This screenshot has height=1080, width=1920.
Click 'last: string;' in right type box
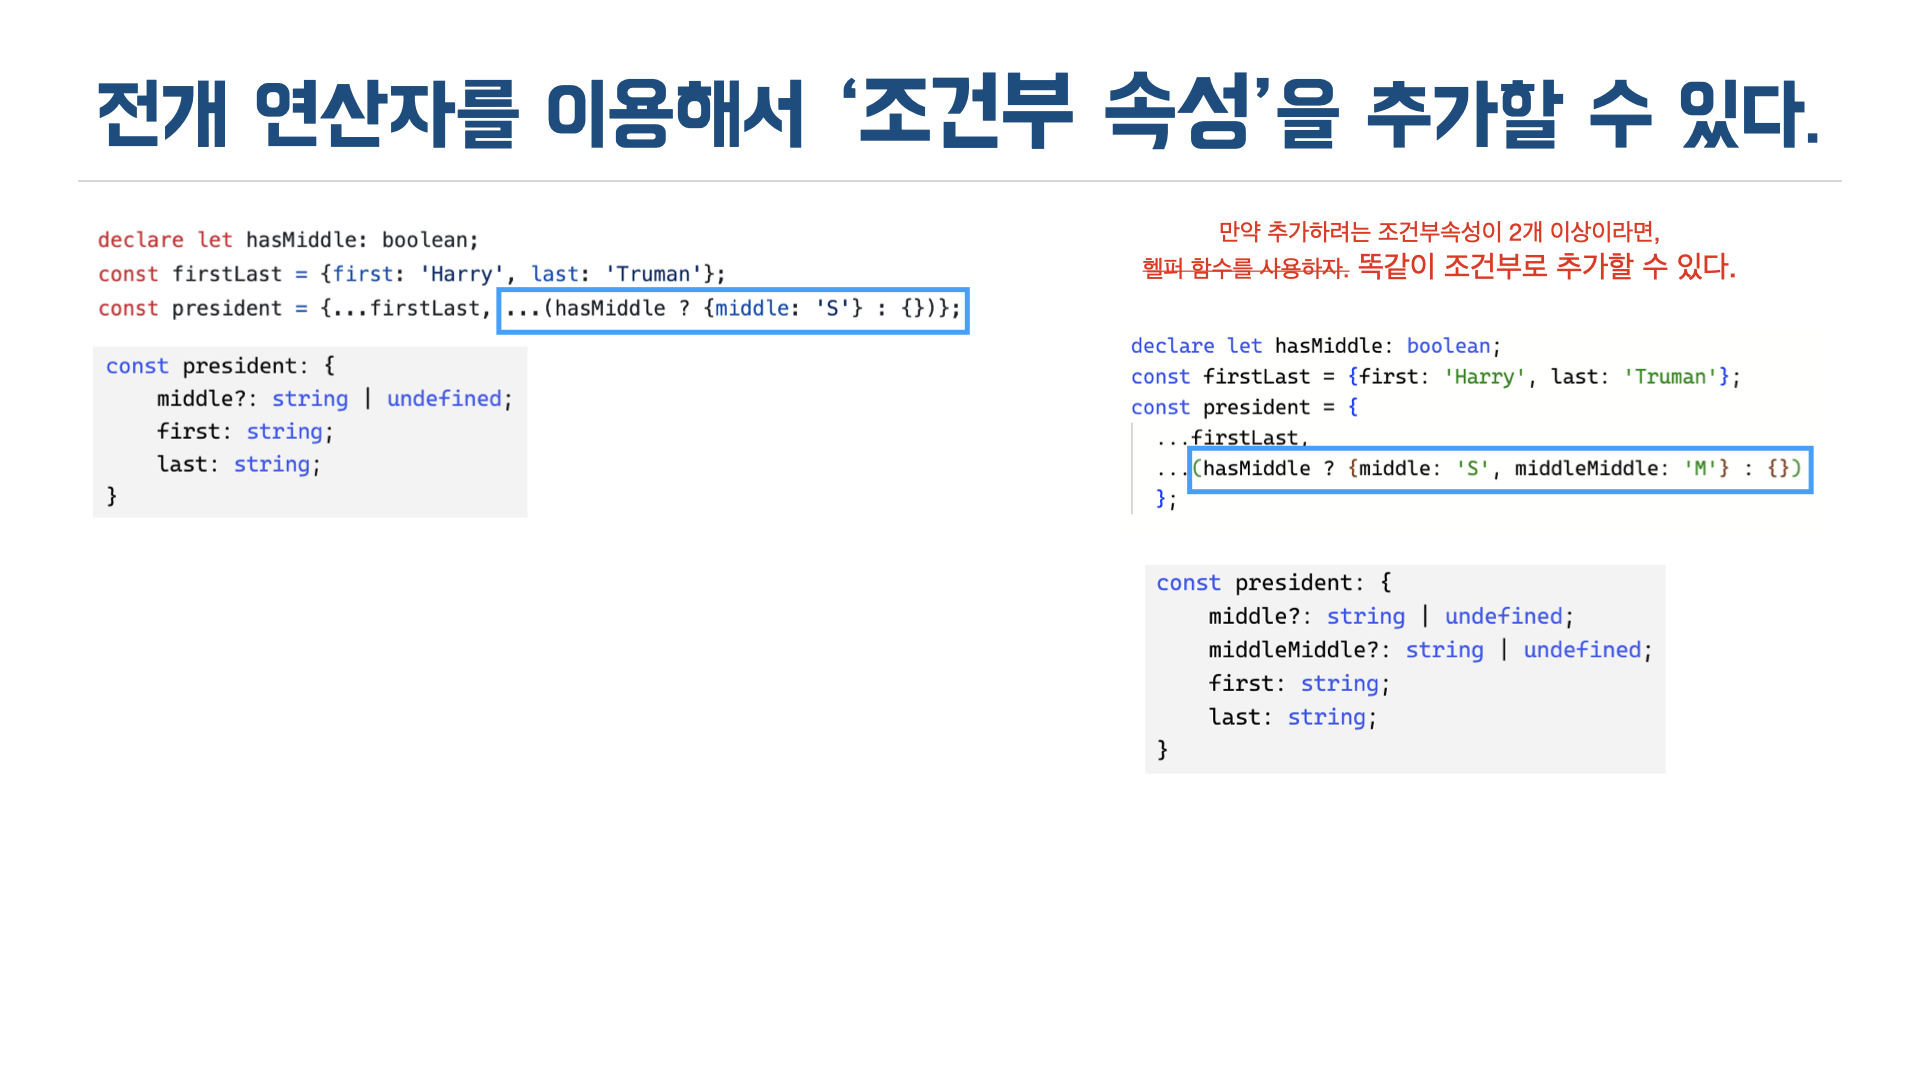pos(1293,718)
